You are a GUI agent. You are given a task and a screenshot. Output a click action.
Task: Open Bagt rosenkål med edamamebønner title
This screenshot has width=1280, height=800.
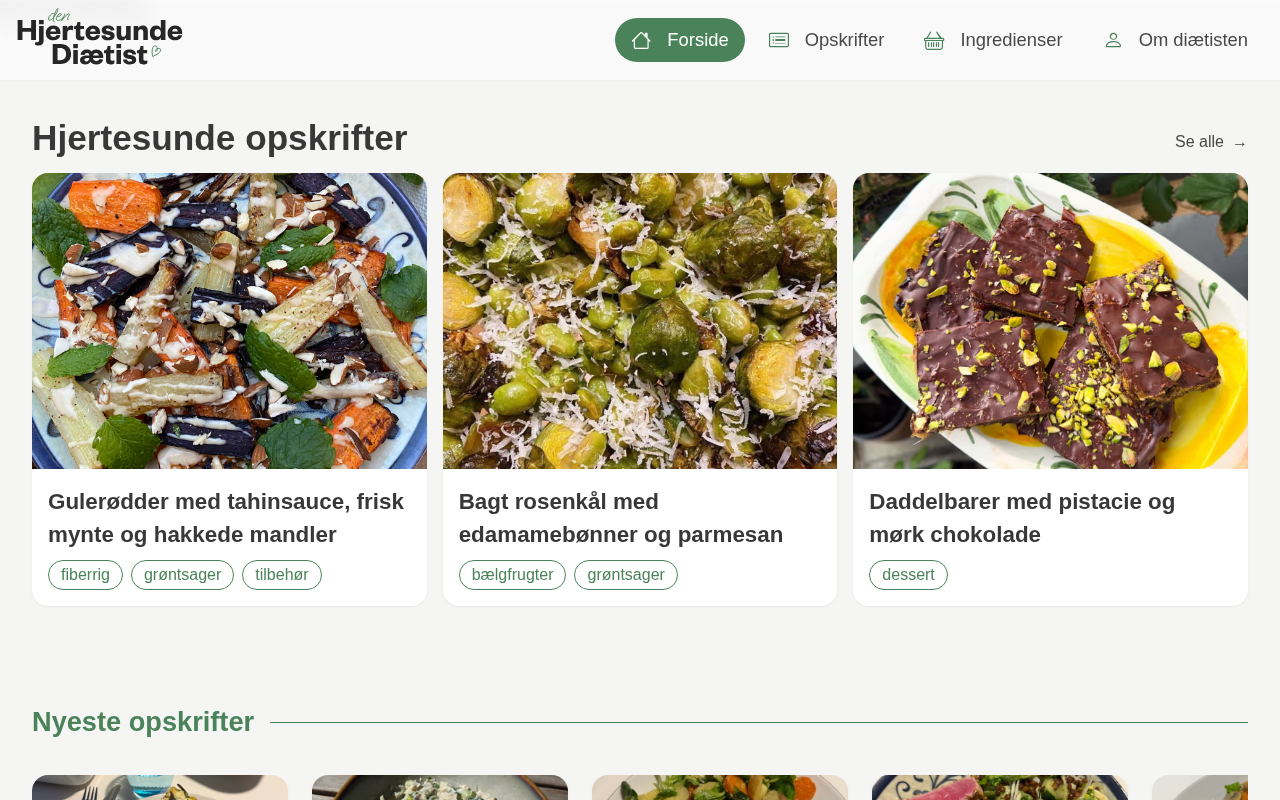621,518
